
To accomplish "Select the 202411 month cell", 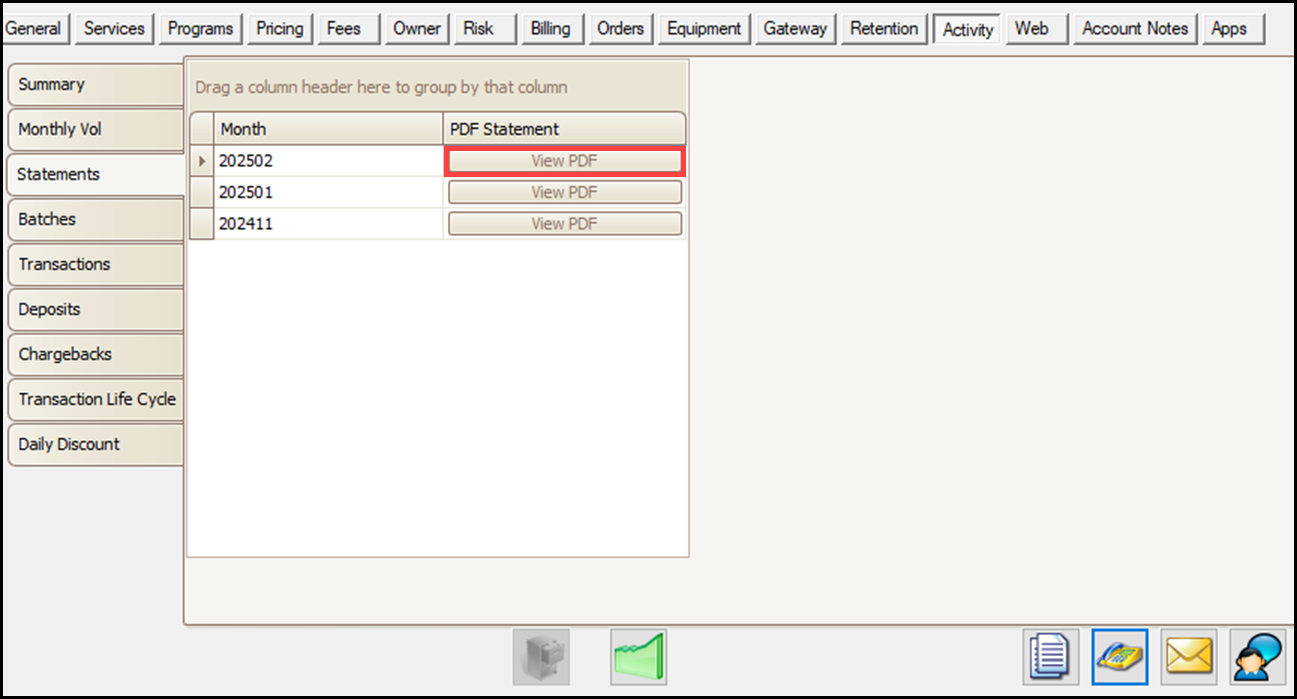I will click(329, 224).
